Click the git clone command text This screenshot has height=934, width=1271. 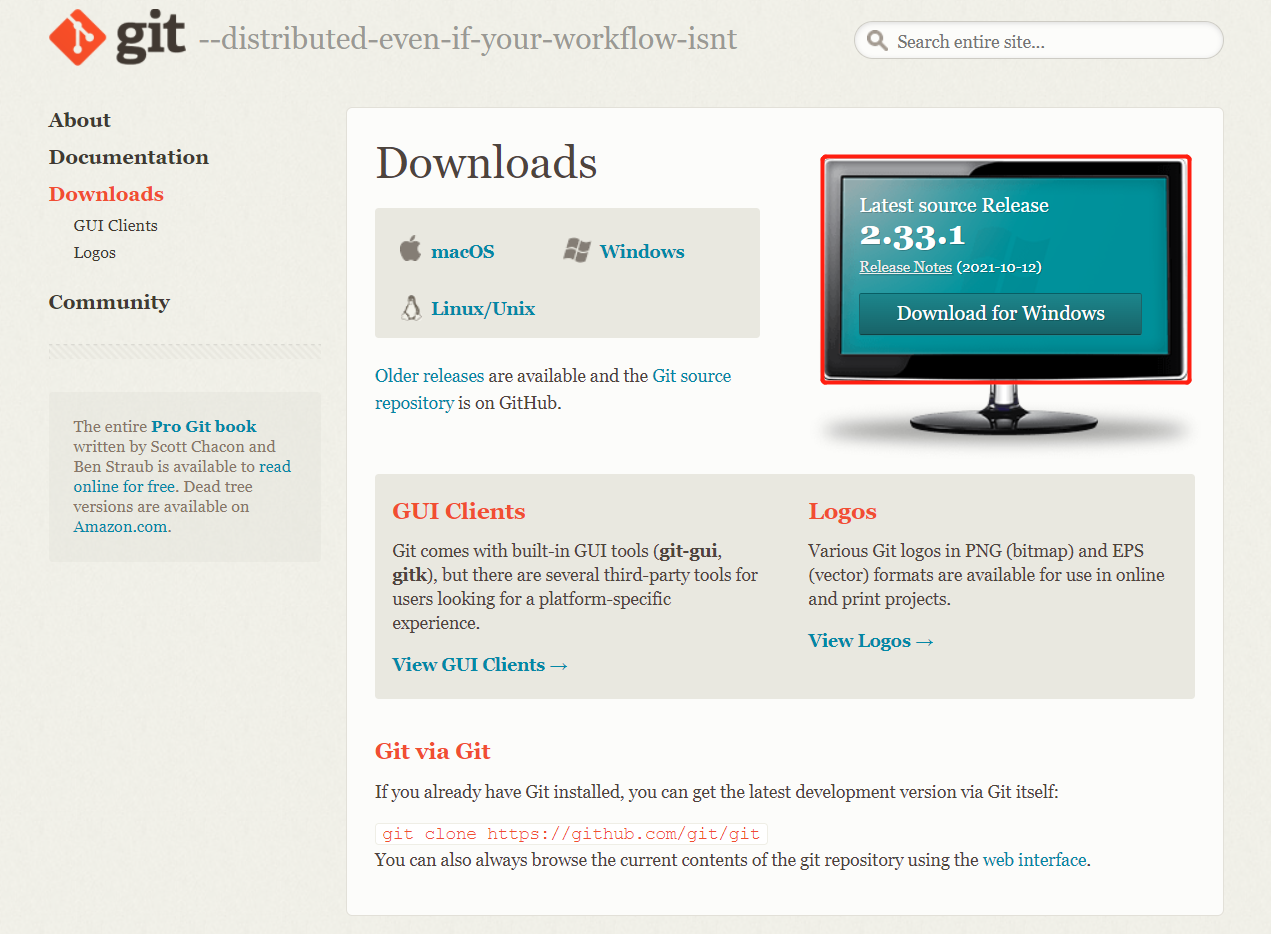(572, 834)
